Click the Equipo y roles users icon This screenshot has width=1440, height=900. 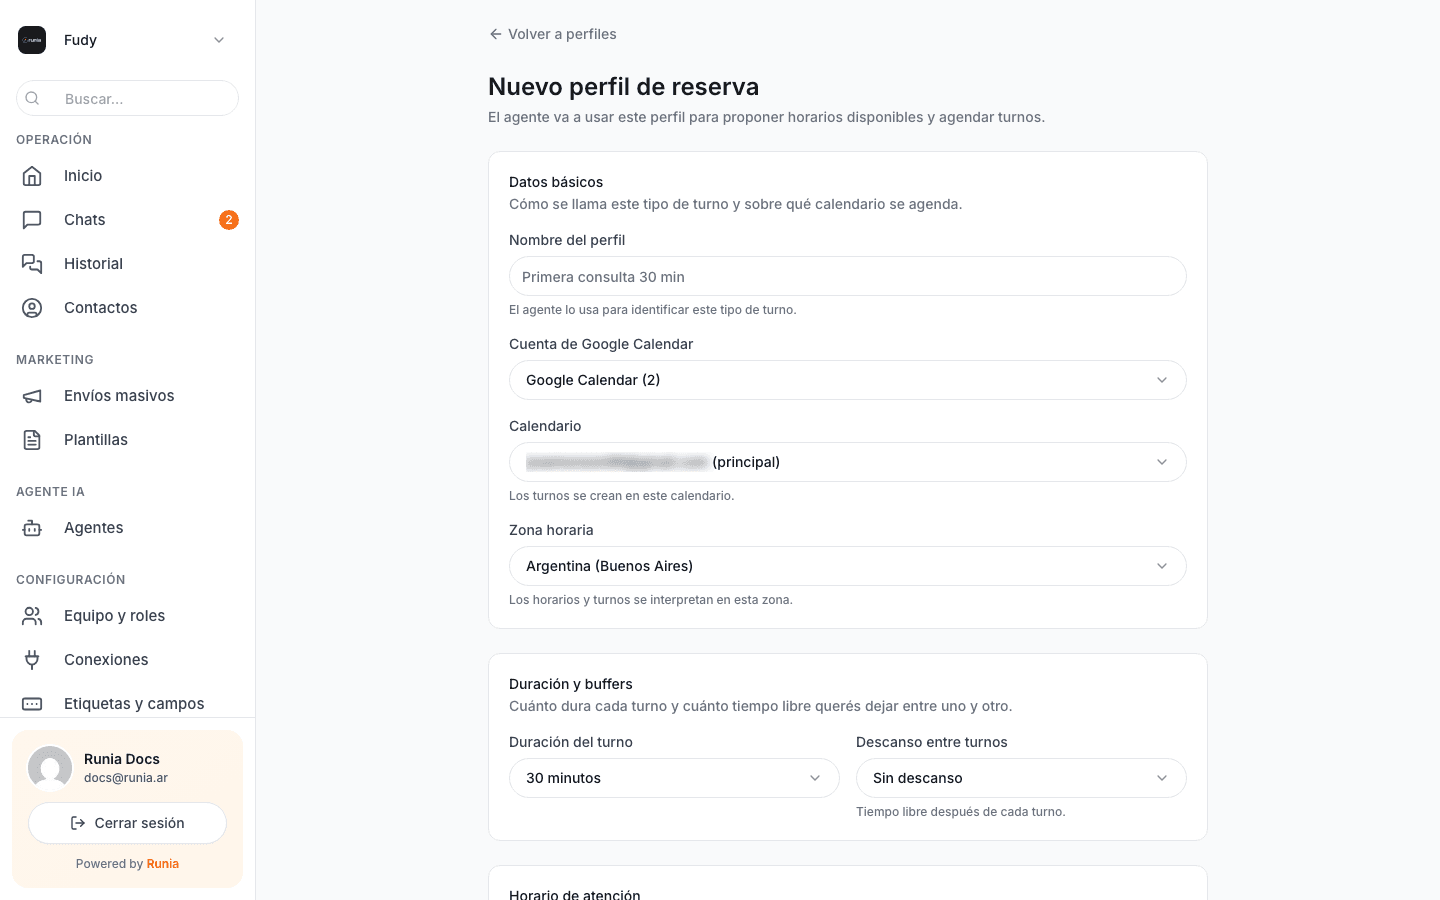32,616
